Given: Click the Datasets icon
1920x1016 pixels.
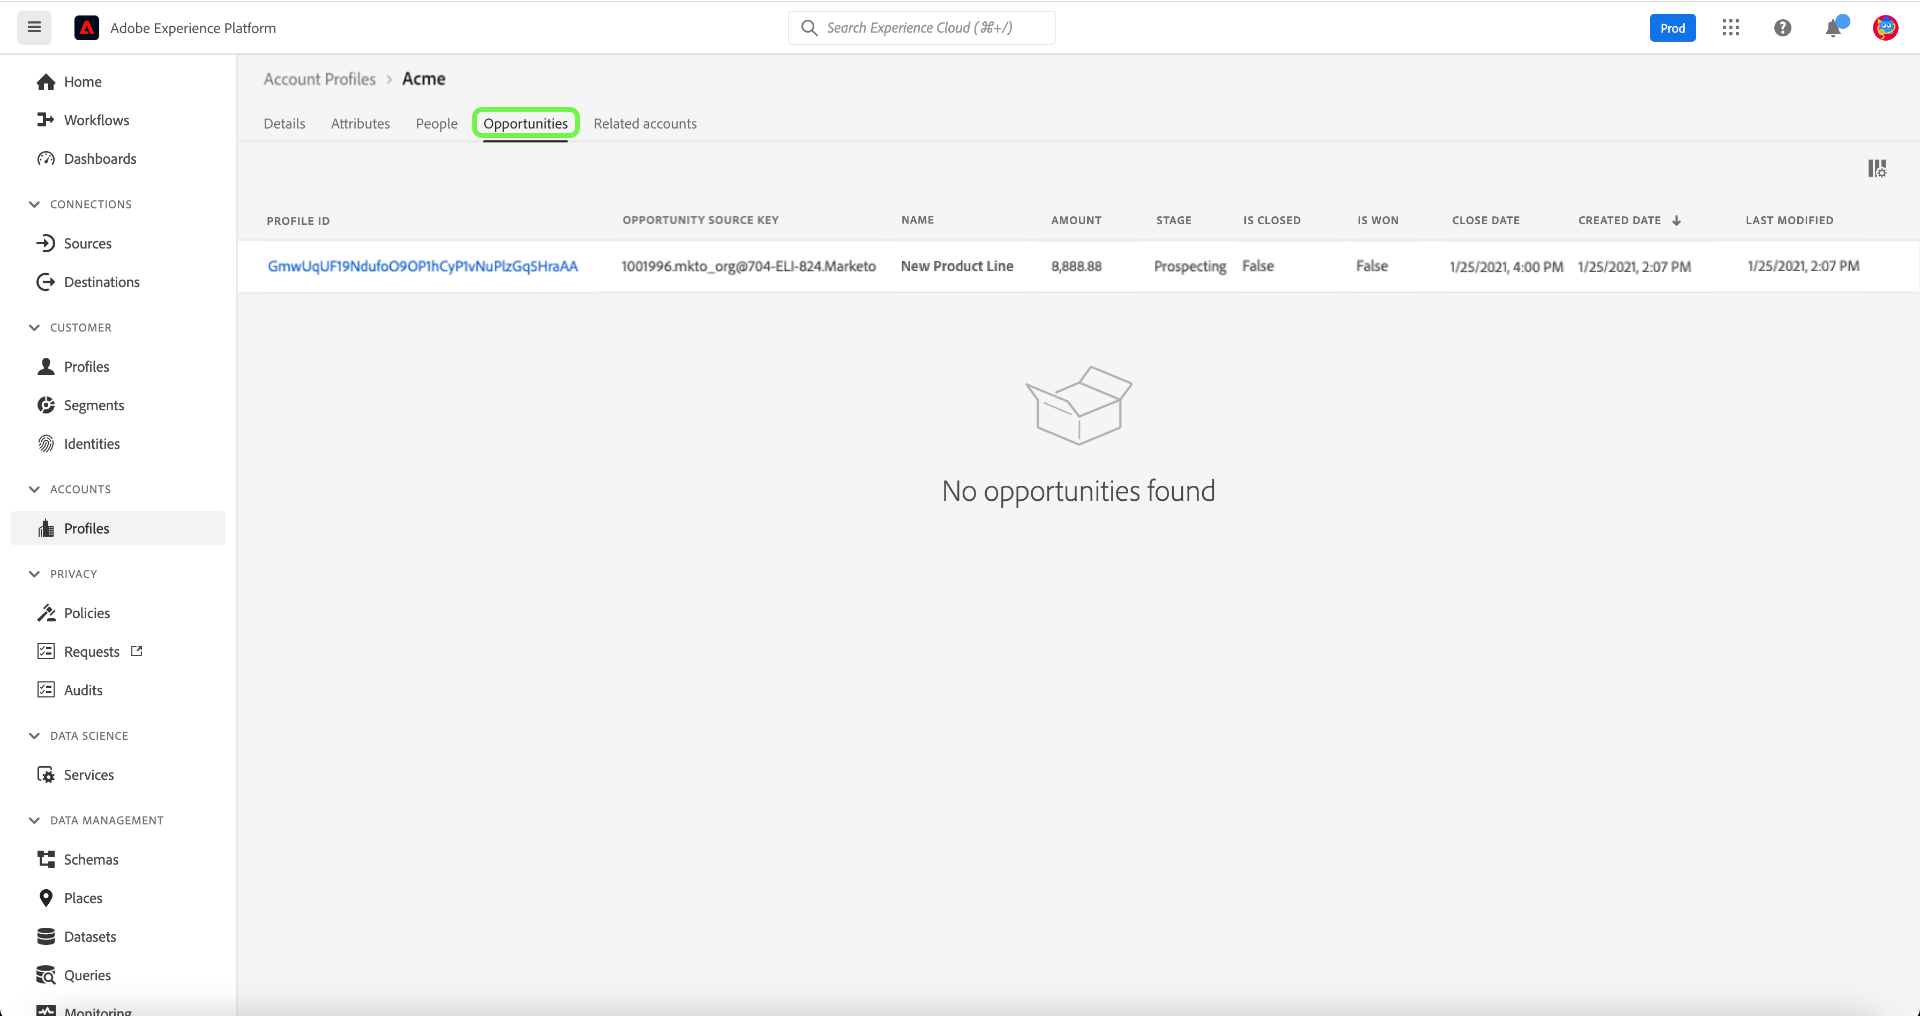Looking at the screenshot, I should click(x=46, y=937).
